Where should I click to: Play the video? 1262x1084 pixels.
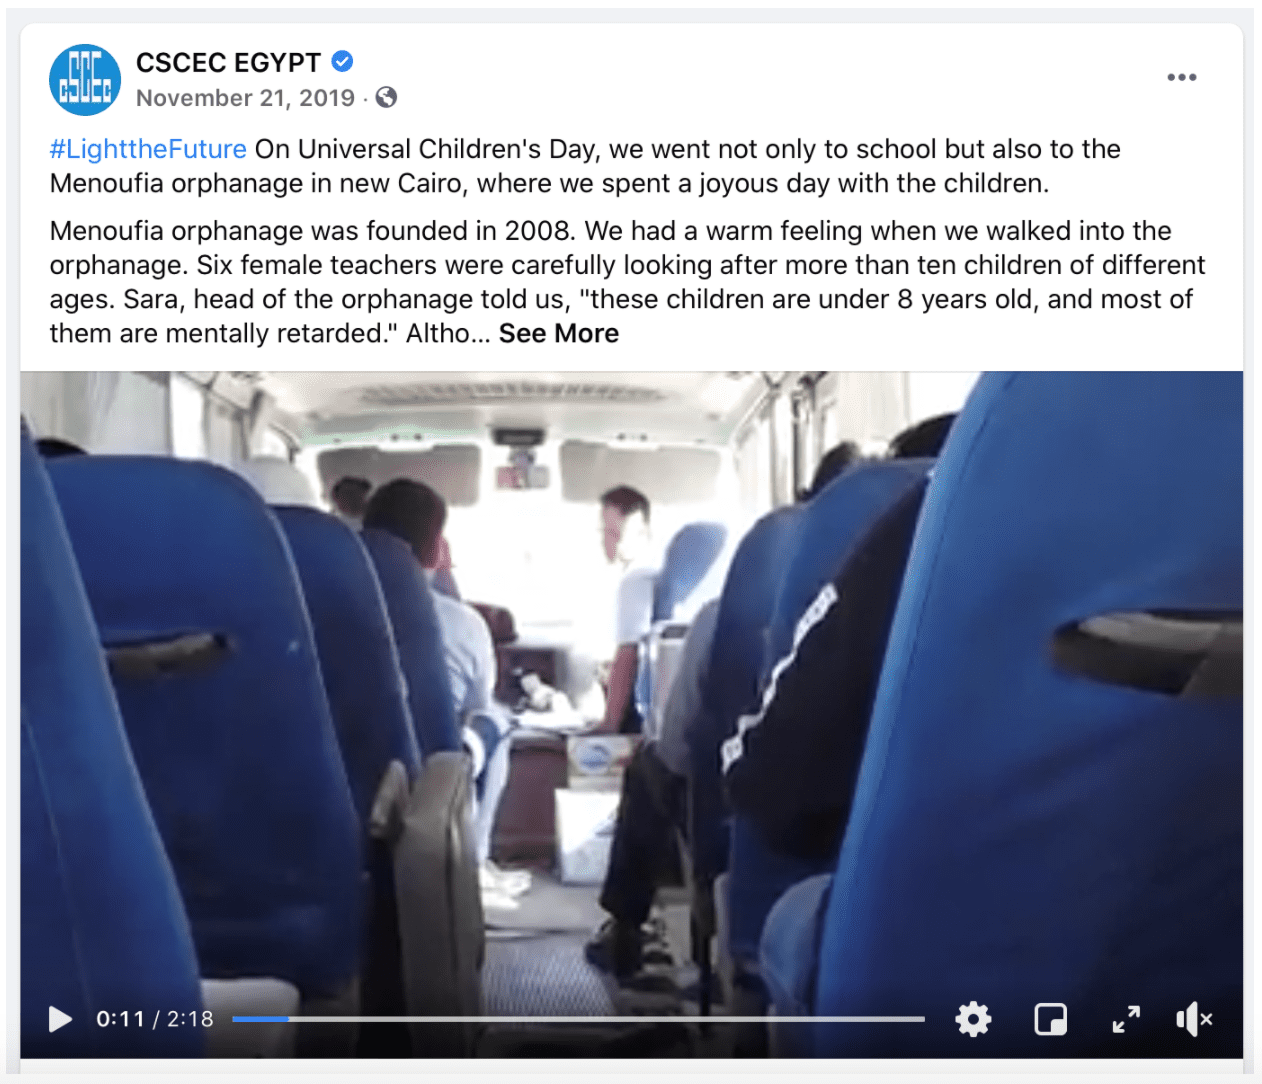[60, 1019]
